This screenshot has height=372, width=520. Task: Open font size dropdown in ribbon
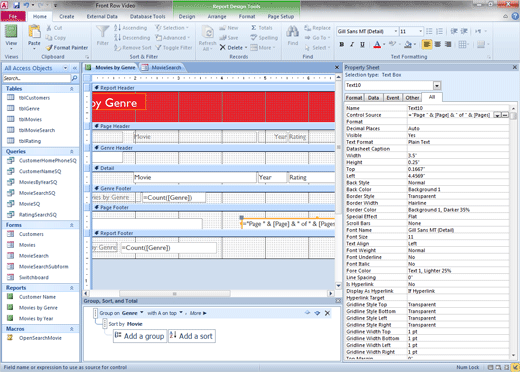pos(420,31)
